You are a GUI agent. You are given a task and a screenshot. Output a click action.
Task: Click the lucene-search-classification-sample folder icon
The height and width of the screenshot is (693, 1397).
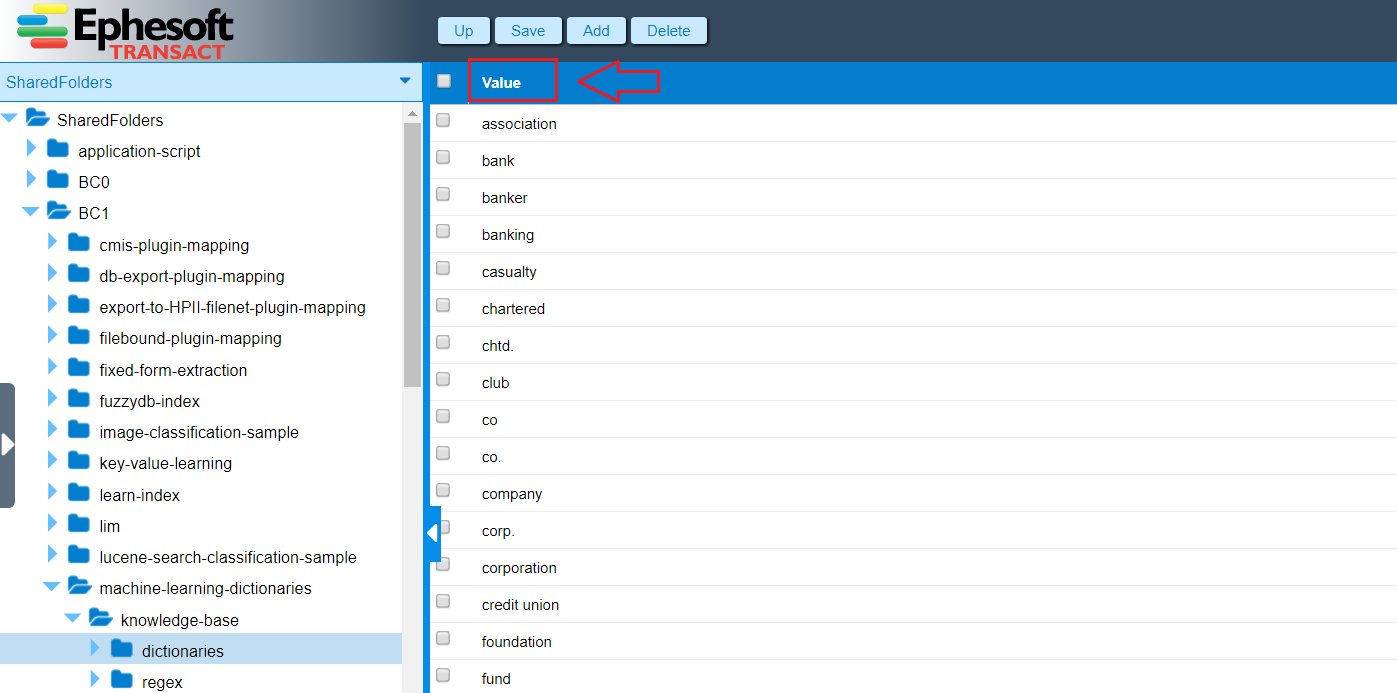pyautogui.click(x=79, y=556)
